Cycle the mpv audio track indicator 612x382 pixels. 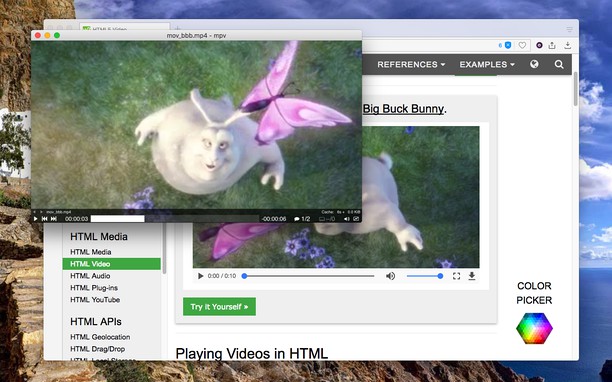click(x=327, y=219)
